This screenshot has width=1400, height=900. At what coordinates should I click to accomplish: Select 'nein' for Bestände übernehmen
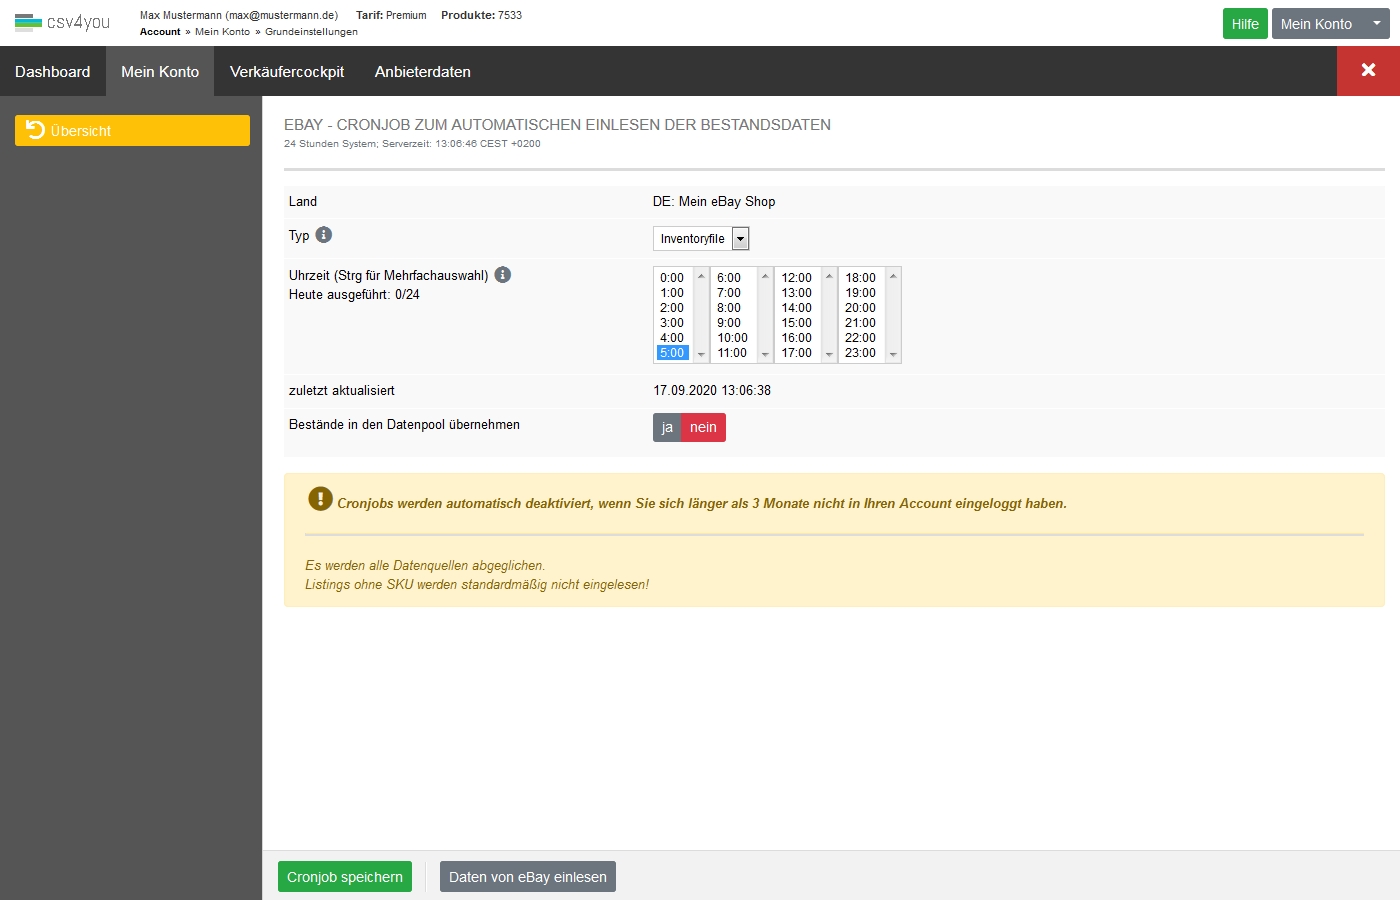point(703,428)
